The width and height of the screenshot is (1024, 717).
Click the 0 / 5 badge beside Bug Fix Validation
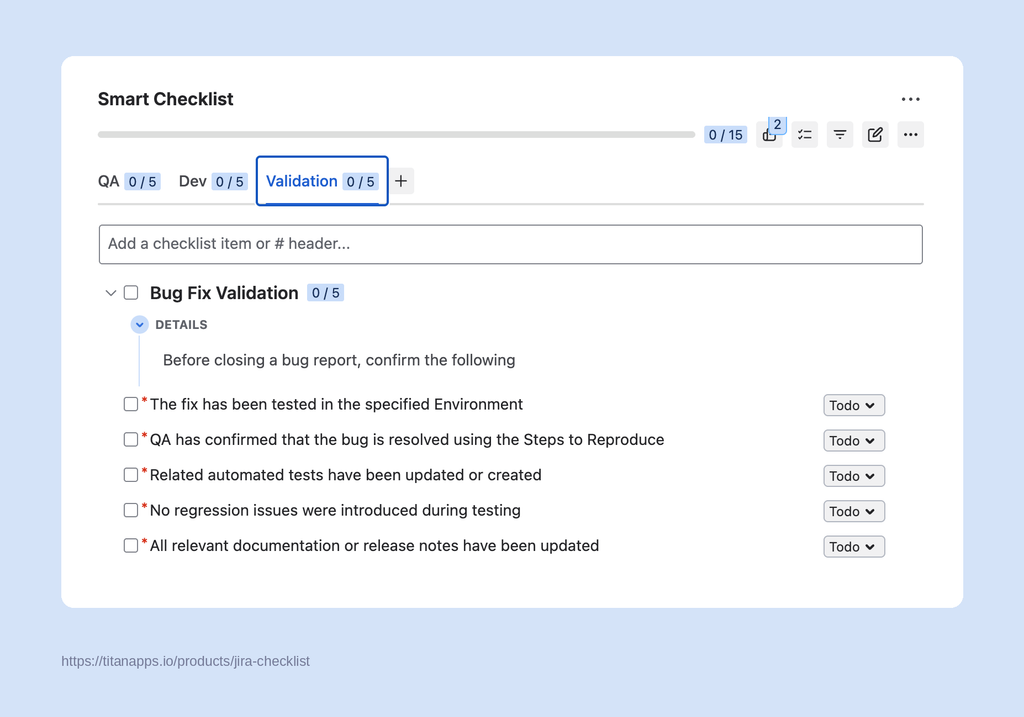(325, 293)
